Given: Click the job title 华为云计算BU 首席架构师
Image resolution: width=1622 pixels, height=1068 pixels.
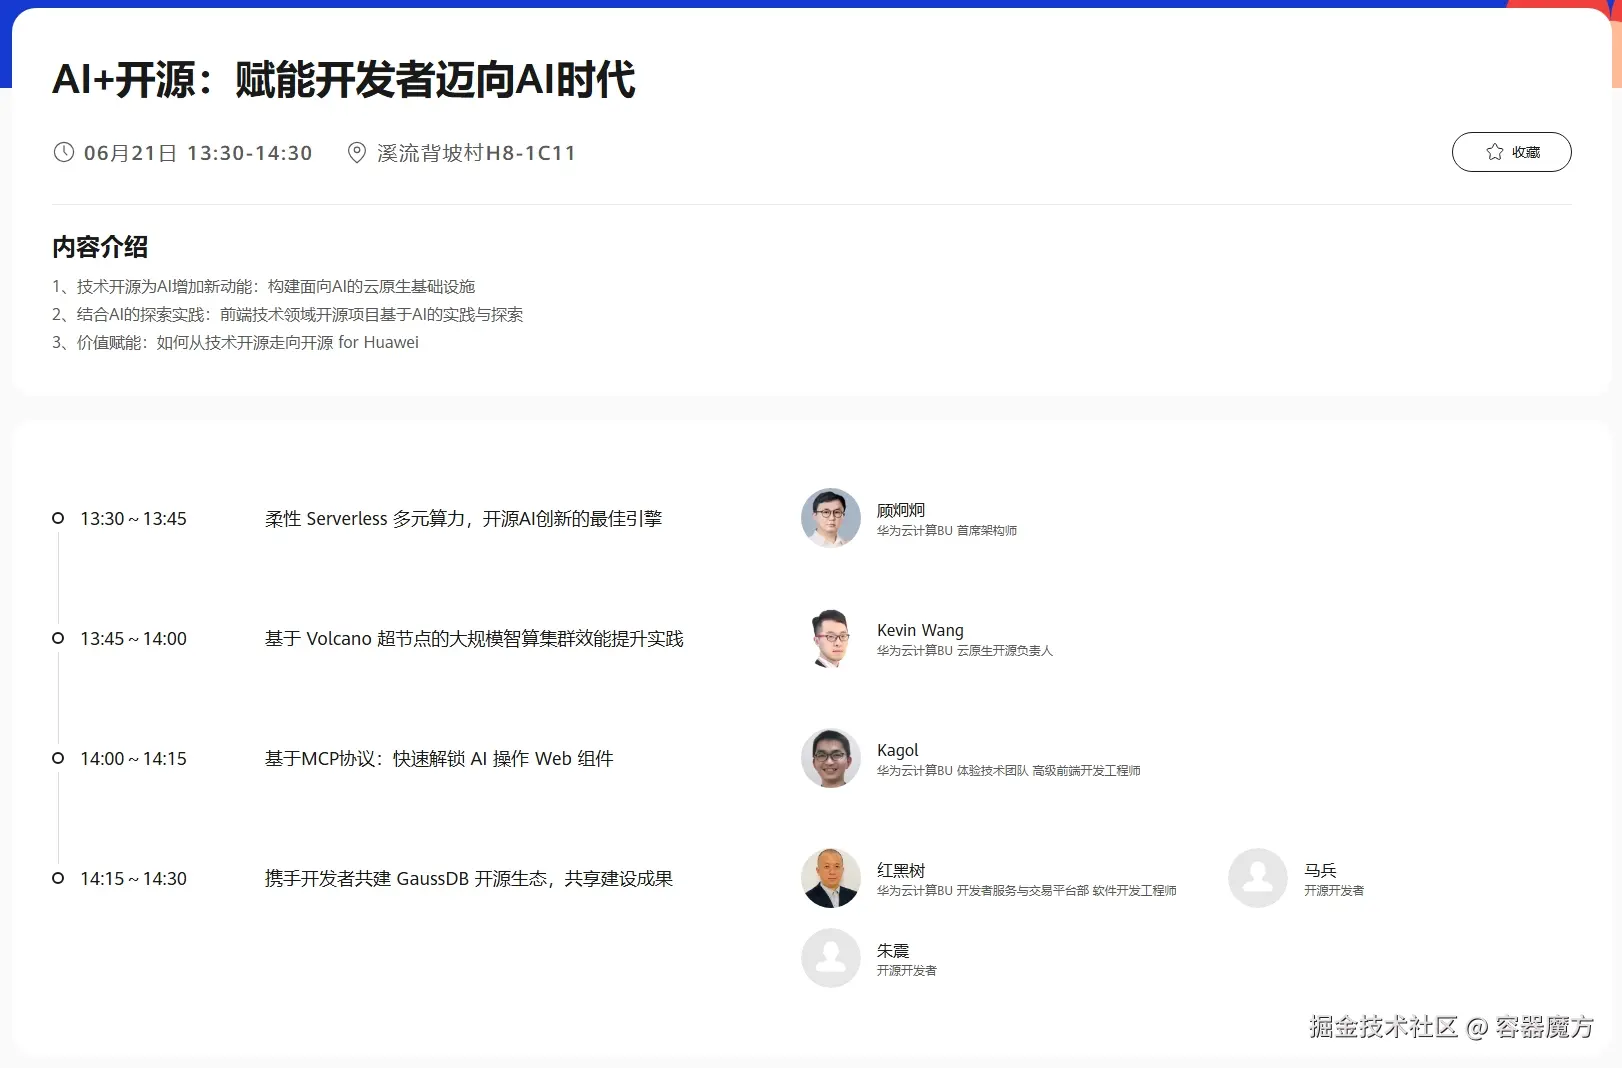Looking at the screenshot, I should pyautogui.click(x=947, y=531).
